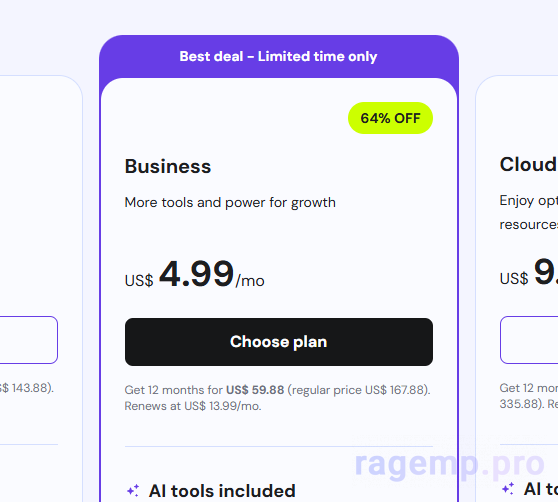Click the bold US$ 59.88 twelve-month price text
This screenshot has width=558, height=502.
[x=255, y=390]
